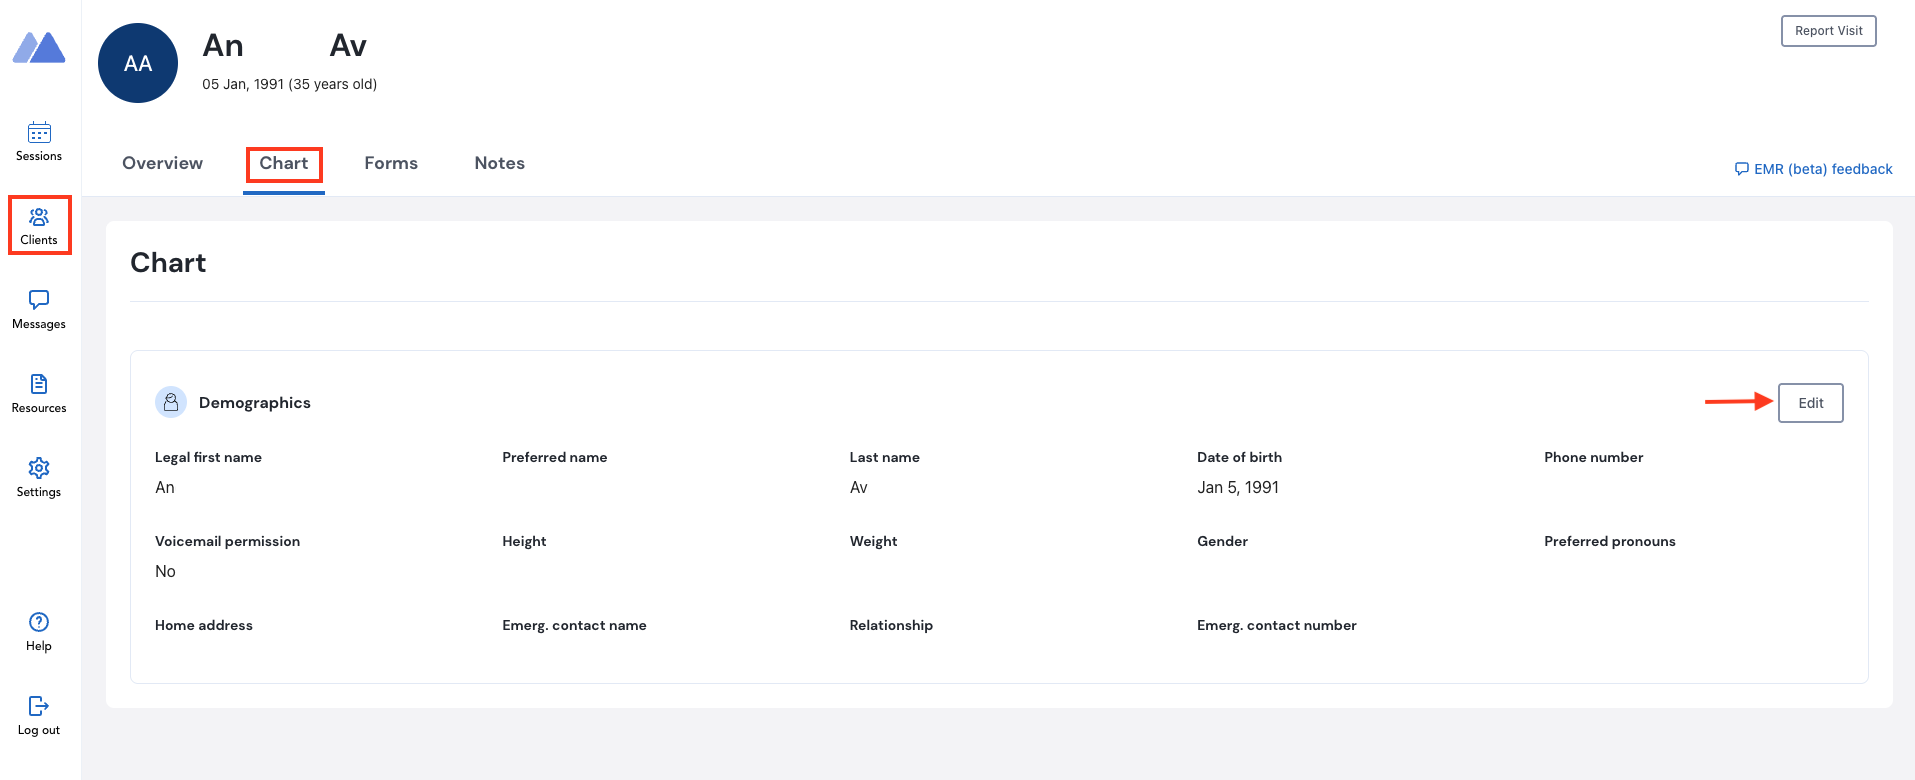
Task: Click the Demographics section heading
Action: (254, 402)
